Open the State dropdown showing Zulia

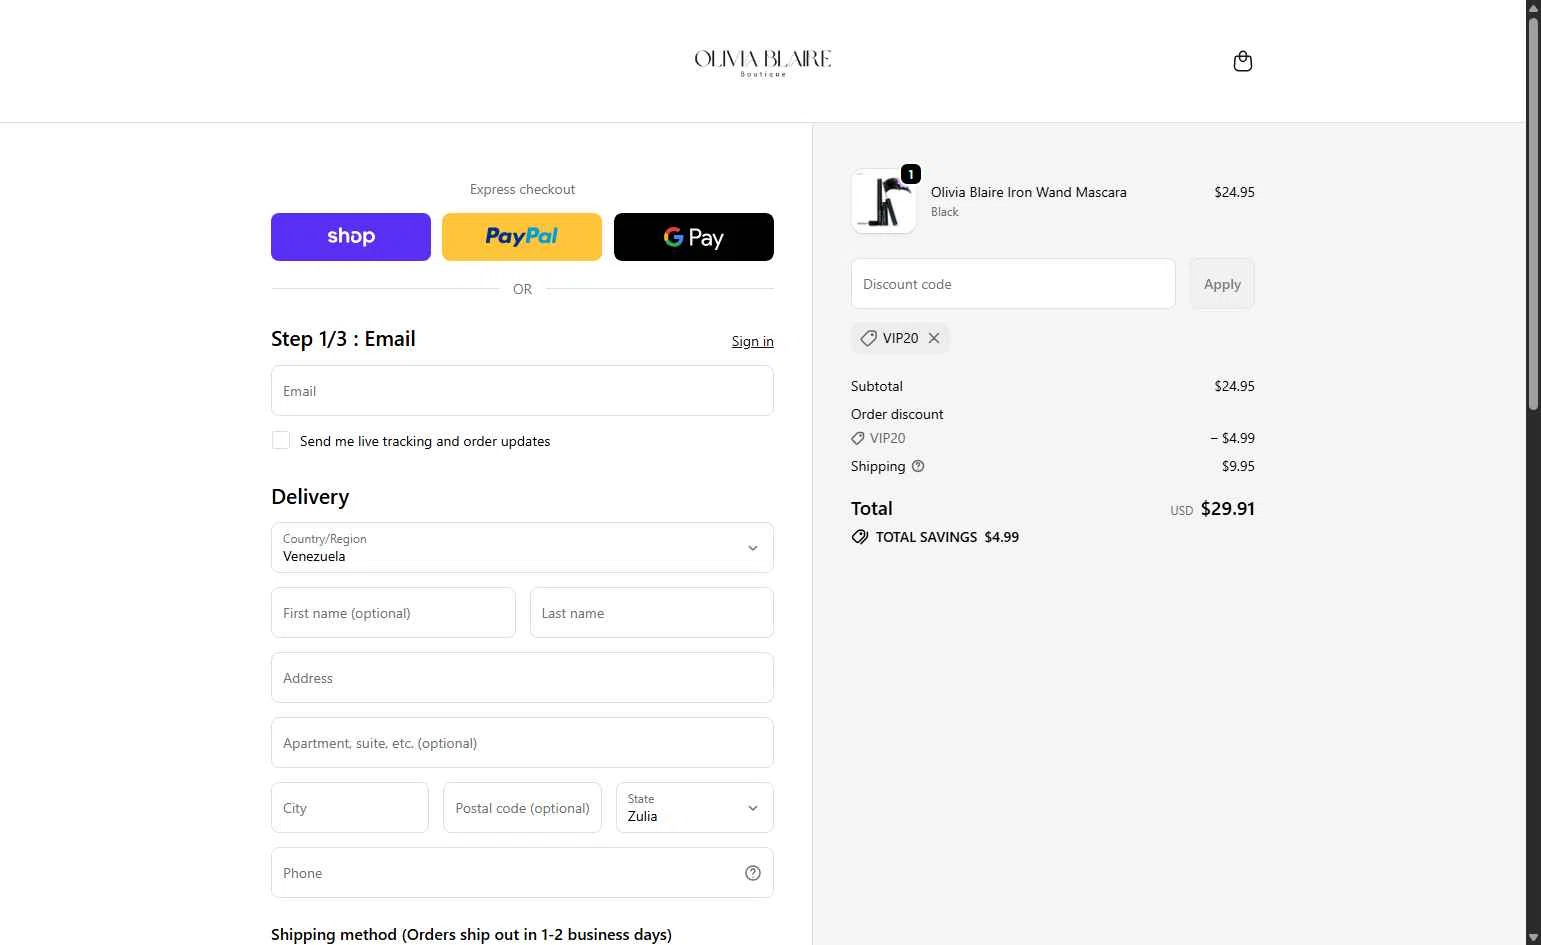point(695,808)
